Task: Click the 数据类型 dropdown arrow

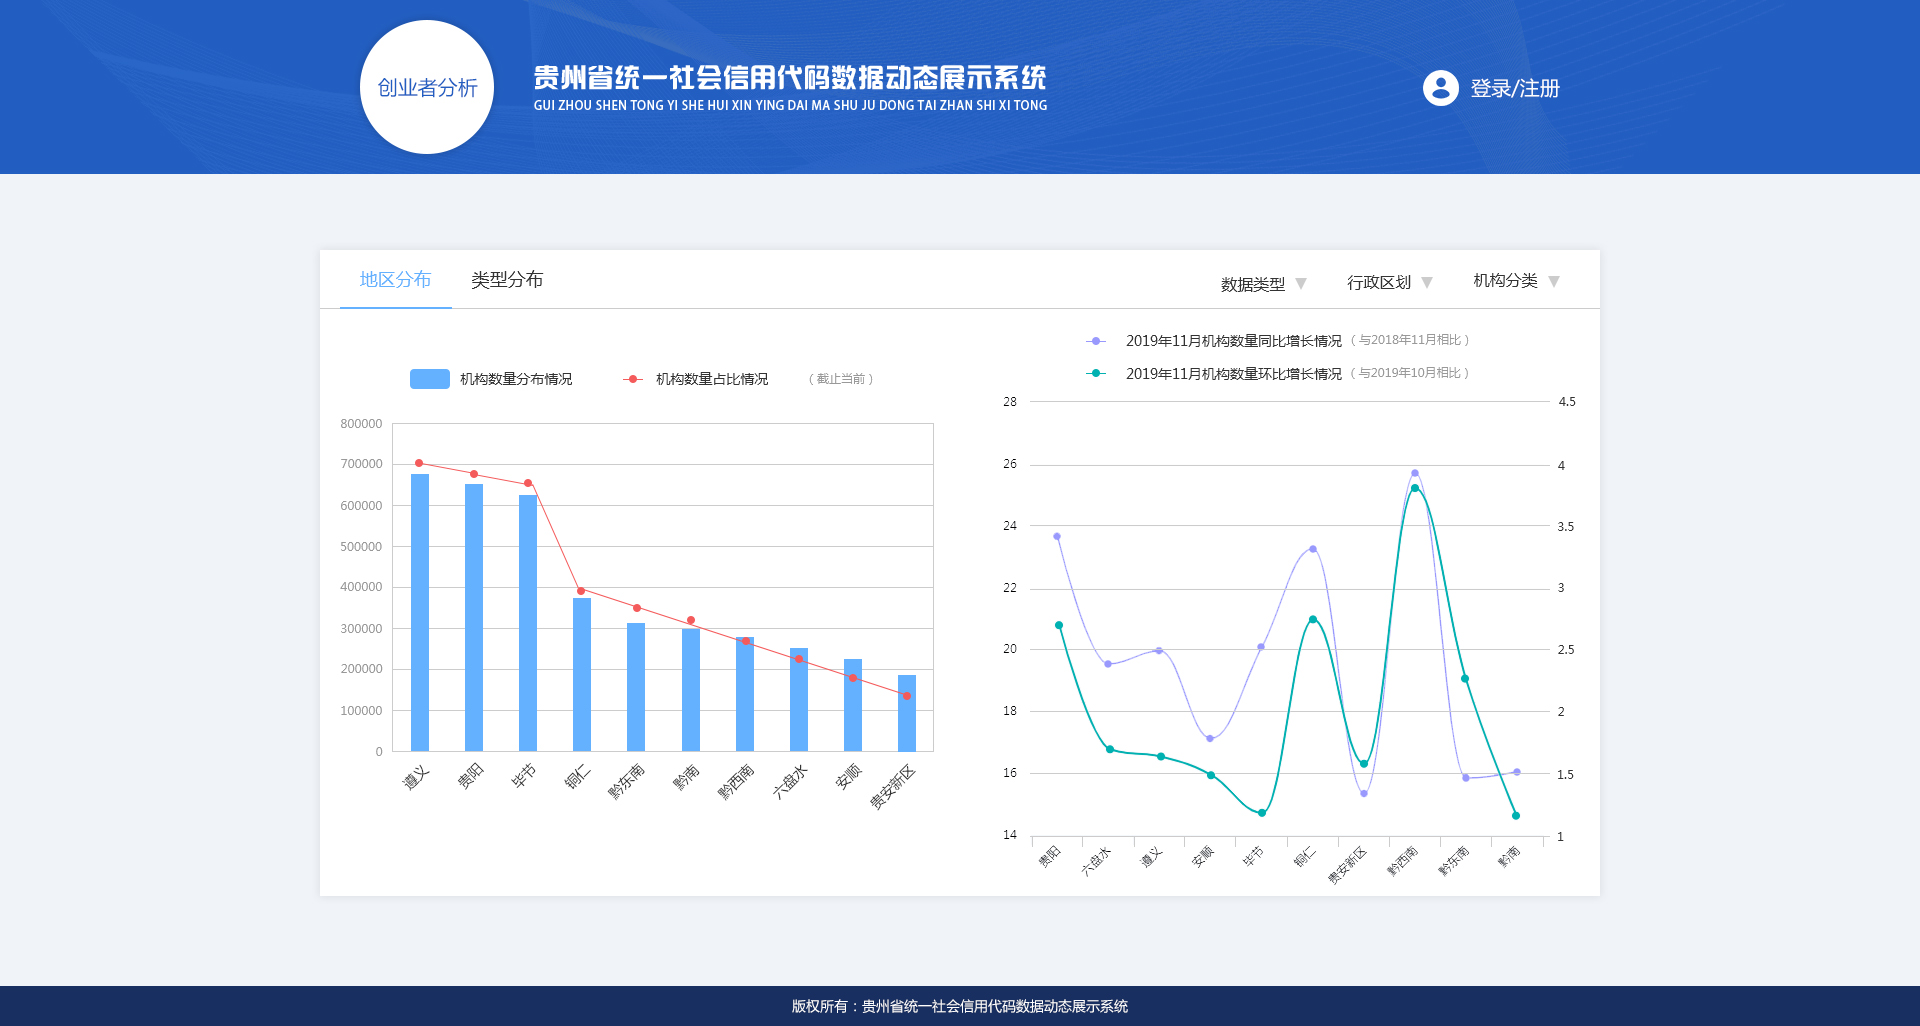Action: (1301, 284)
